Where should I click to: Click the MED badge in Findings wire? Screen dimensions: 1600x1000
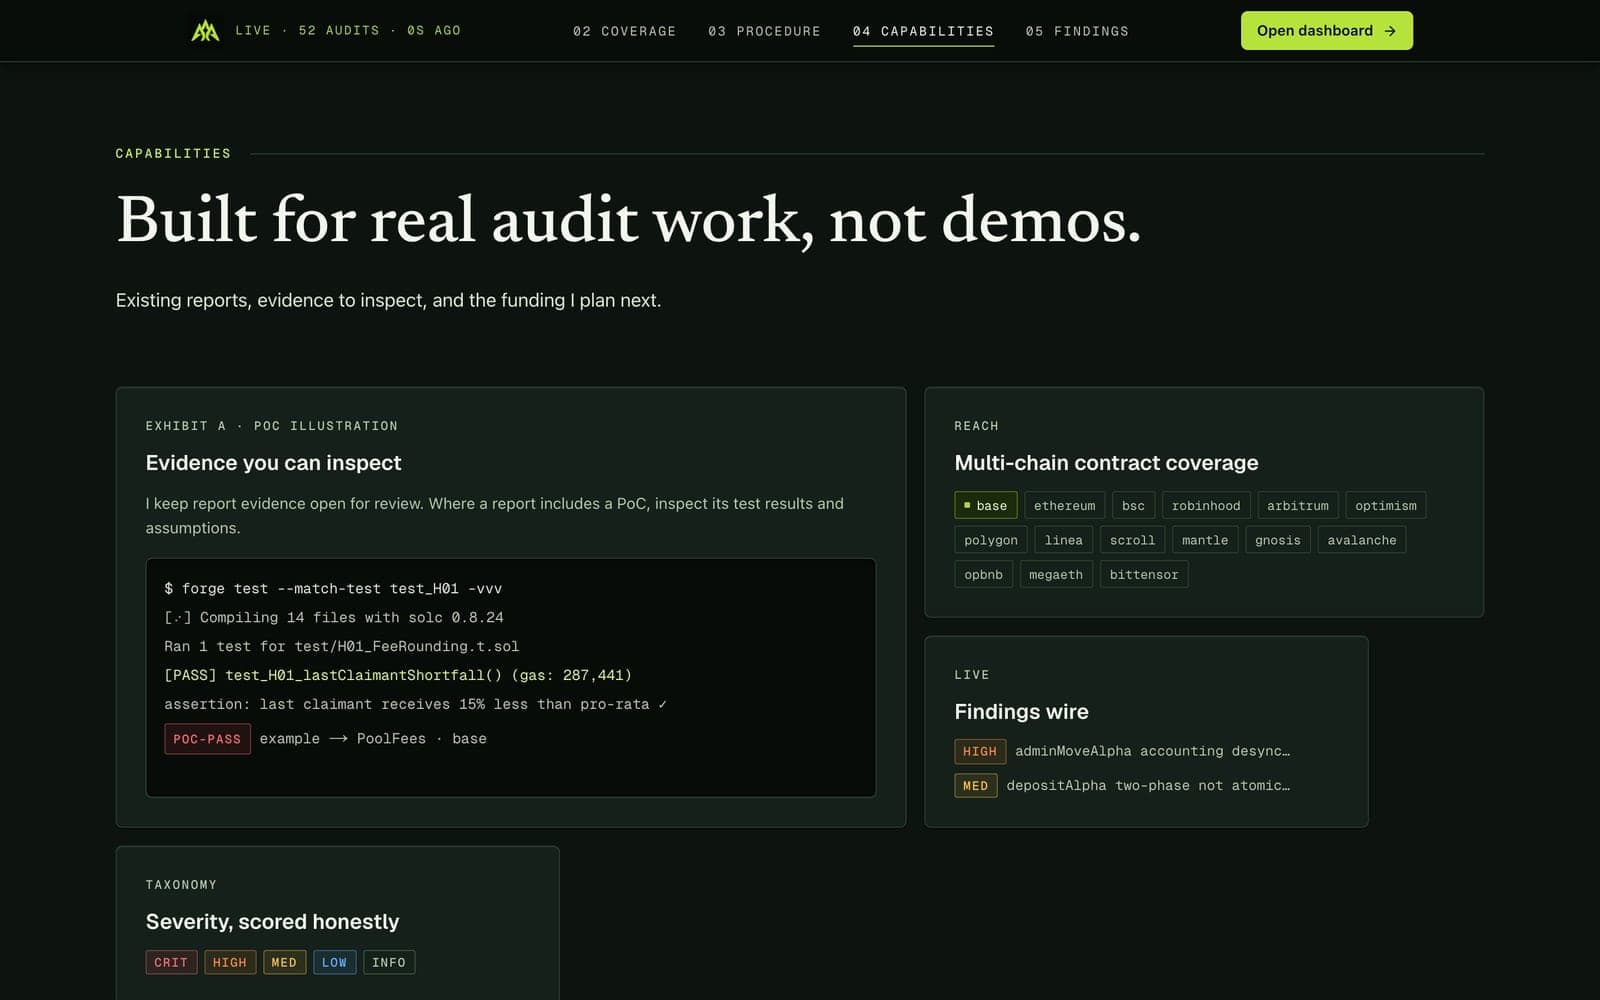click(976, 786)
